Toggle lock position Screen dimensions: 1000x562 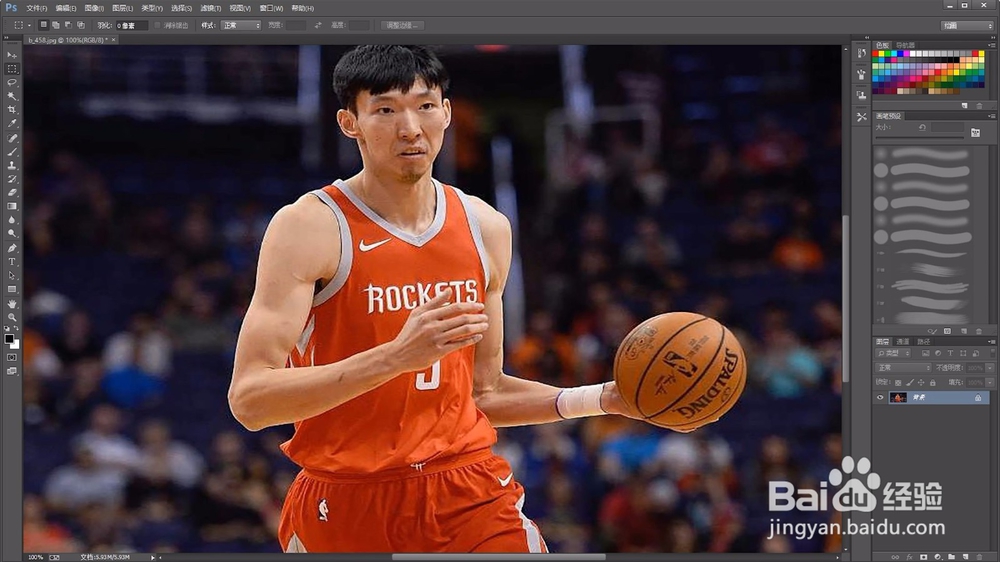(x=921, y=383)
